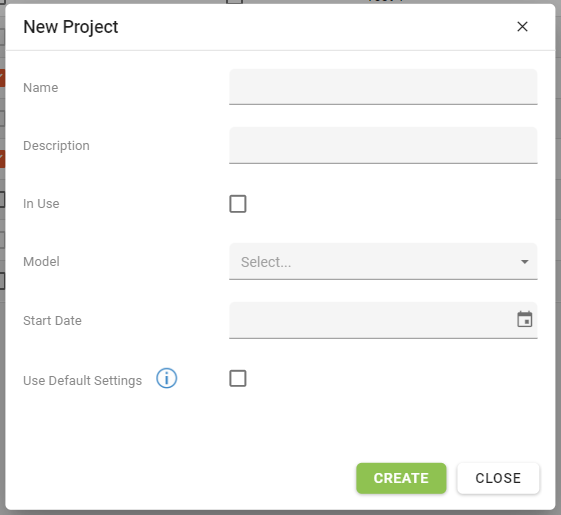561x515 pixels.
Task: Show info about Use Default Settings
Action: tap(166, 378)
